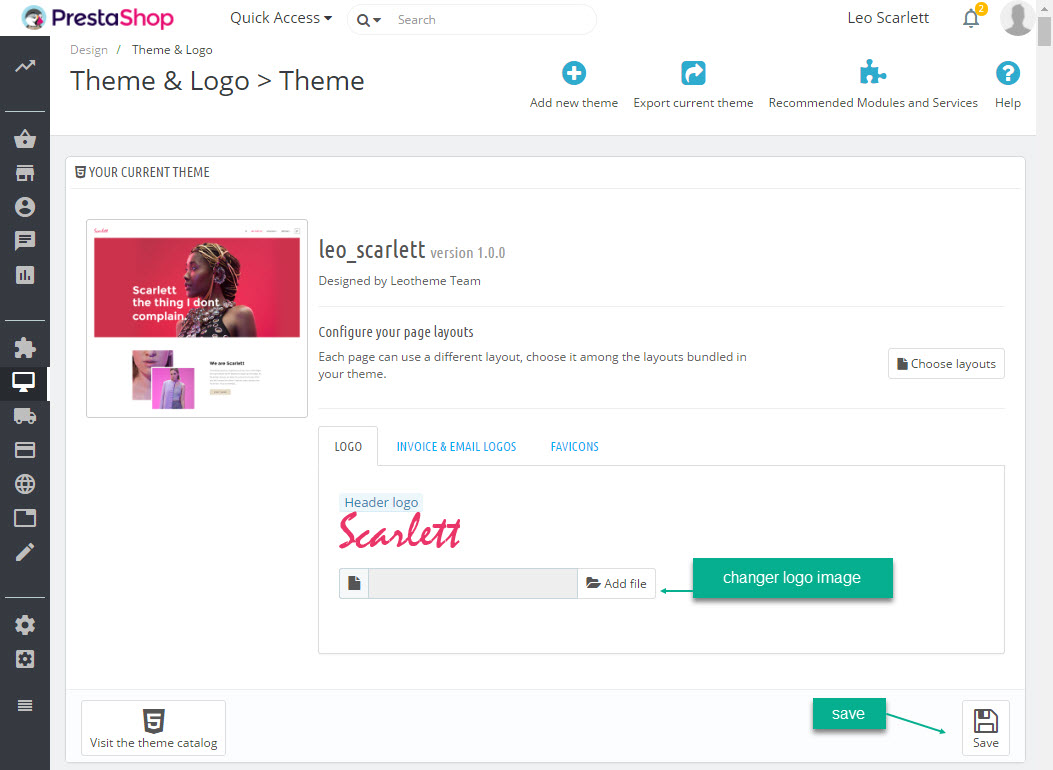This screenshot has width=1053, height=770.
Task: Switch to the LOGO tab
Action: [348, 446]
